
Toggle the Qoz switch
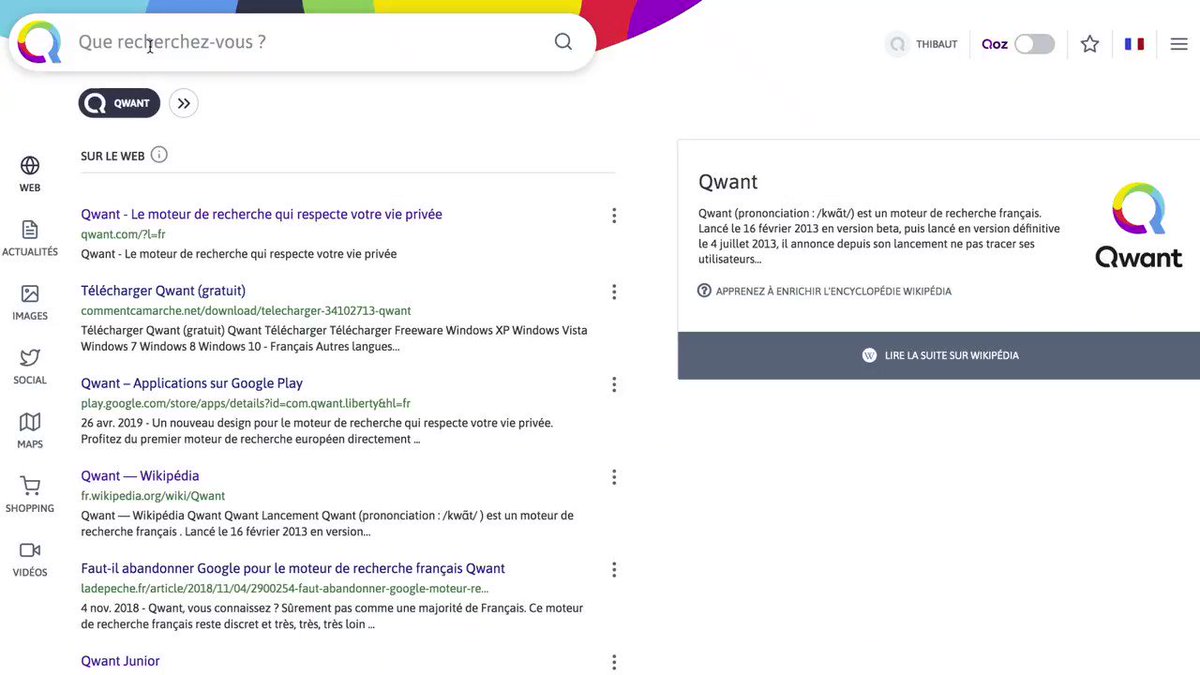pos(1034,44)
